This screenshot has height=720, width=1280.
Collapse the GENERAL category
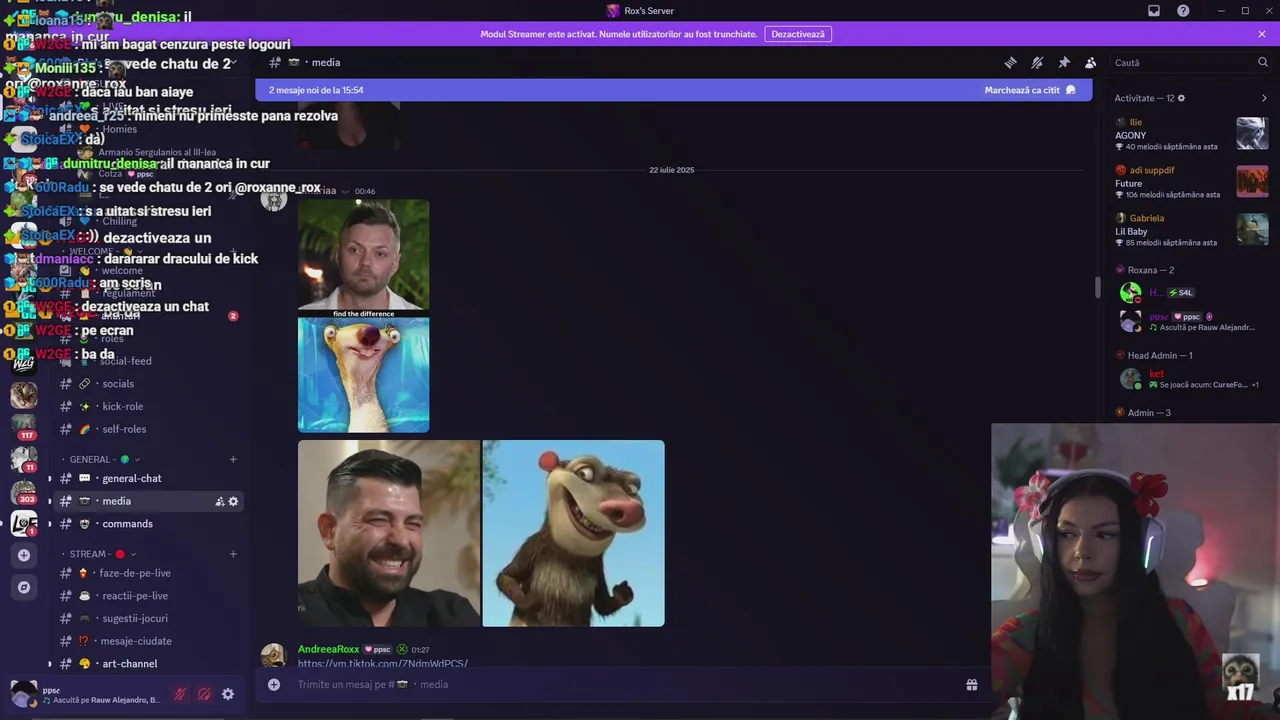(x=104, y=459)
